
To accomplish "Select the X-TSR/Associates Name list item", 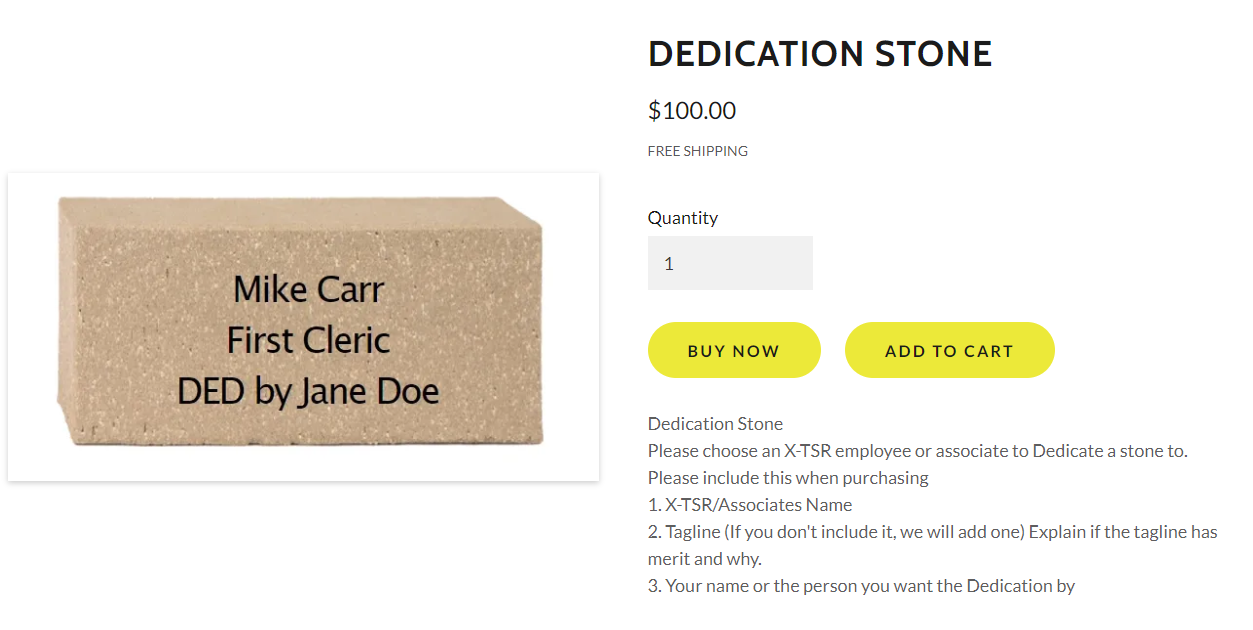I will click(x=750, y=505).
